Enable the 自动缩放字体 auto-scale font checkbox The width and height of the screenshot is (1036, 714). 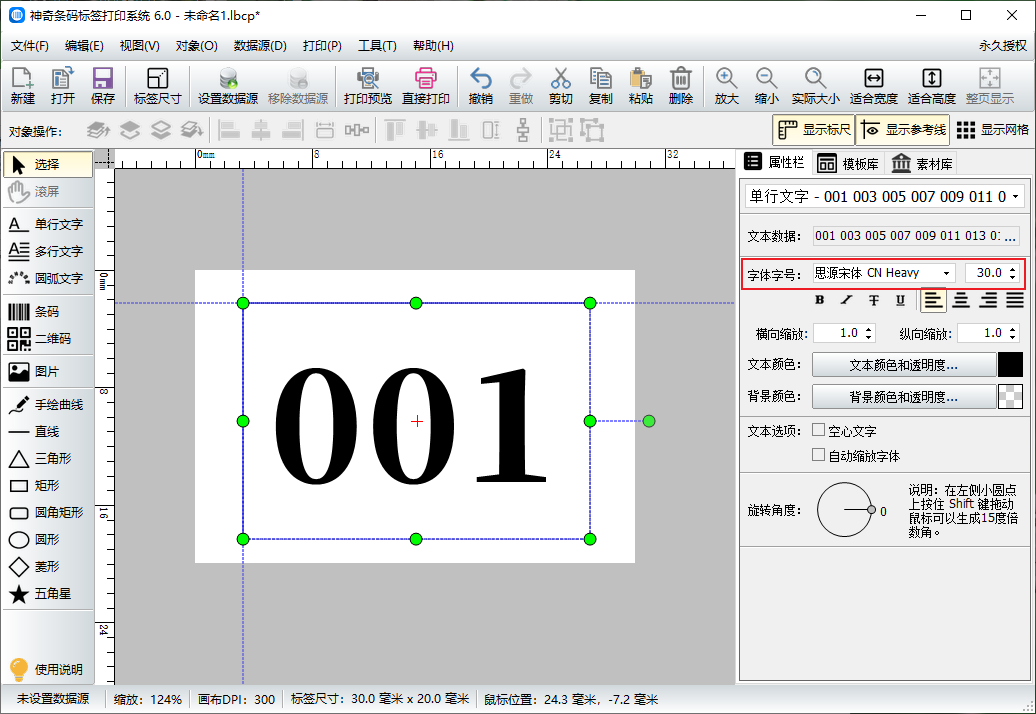[x=819, y=455]
